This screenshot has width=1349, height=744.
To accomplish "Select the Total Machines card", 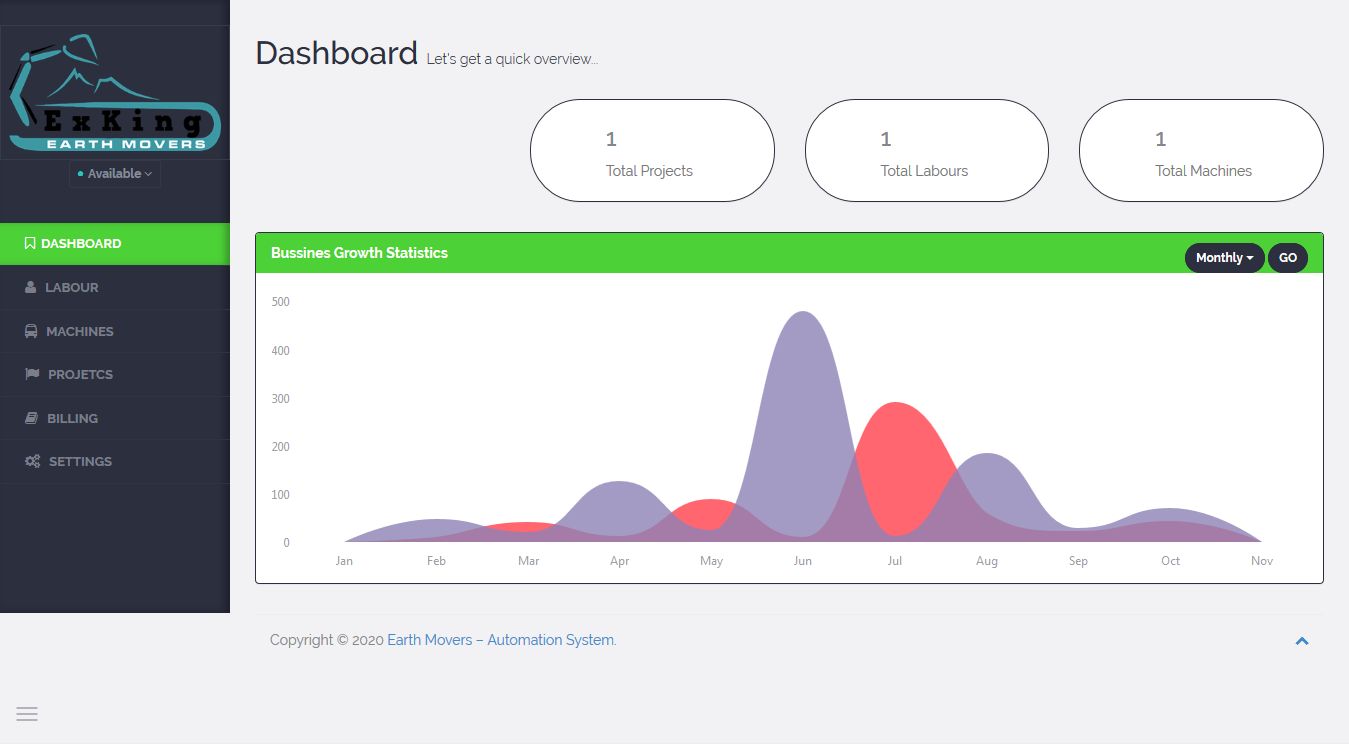I will click(x=1200, y=151).
